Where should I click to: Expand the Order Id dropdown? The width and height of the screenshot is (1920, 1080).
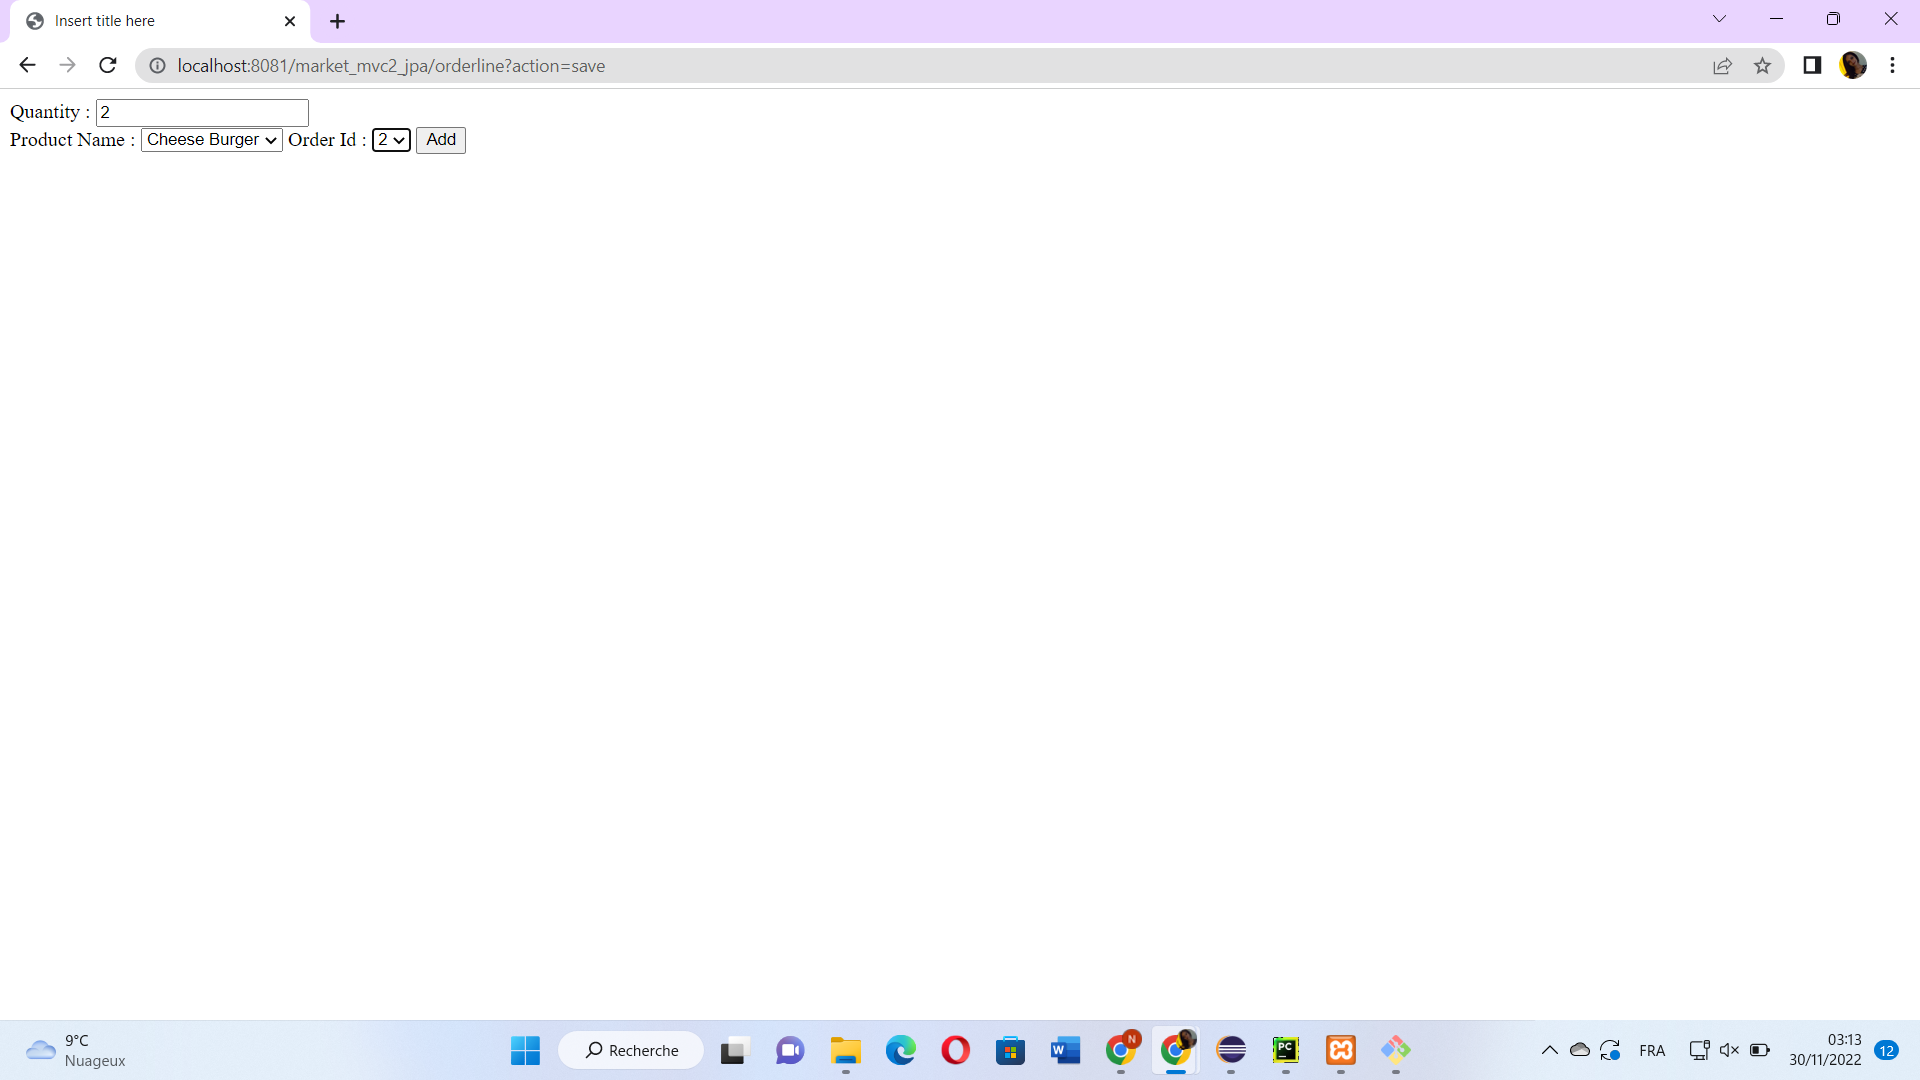point(391,140)
